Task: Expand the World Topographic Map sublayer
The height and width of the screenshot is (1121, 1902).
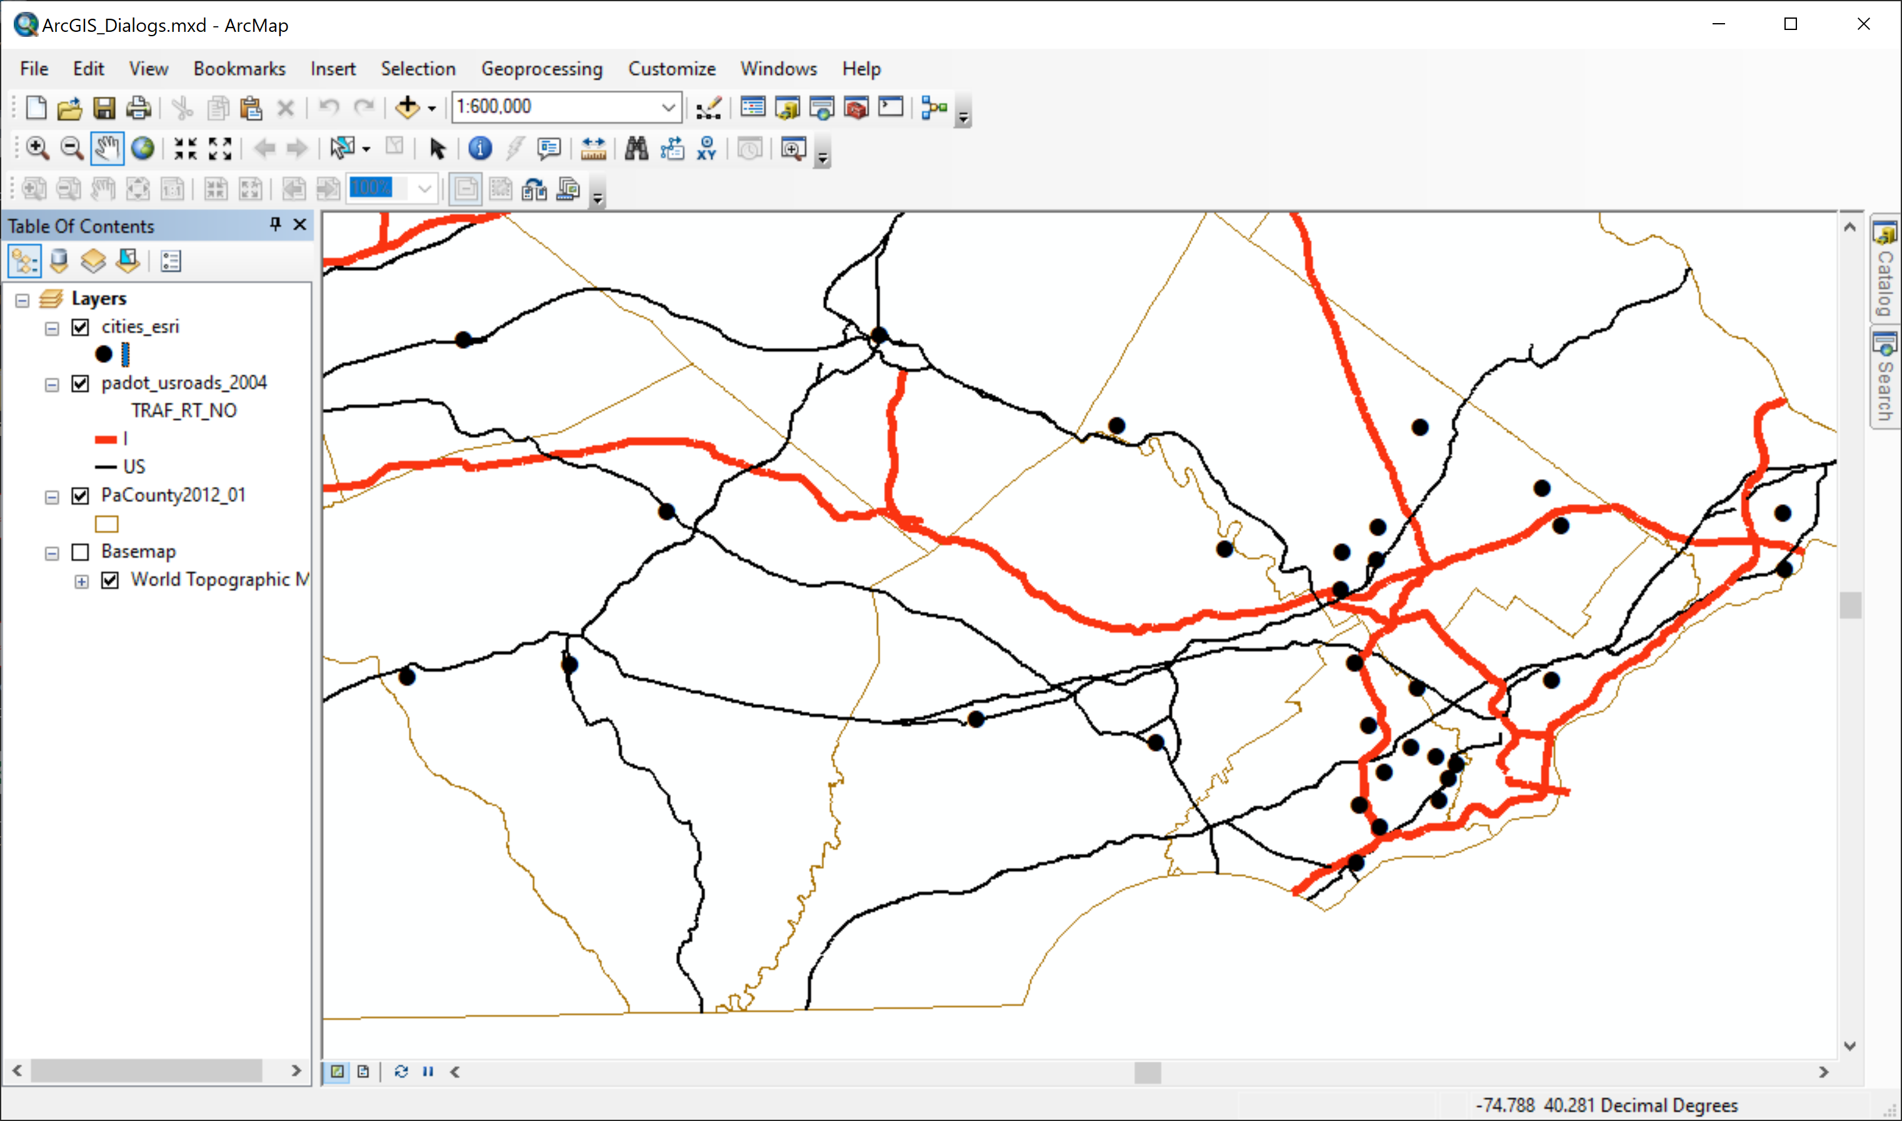Action: [82, 581]
